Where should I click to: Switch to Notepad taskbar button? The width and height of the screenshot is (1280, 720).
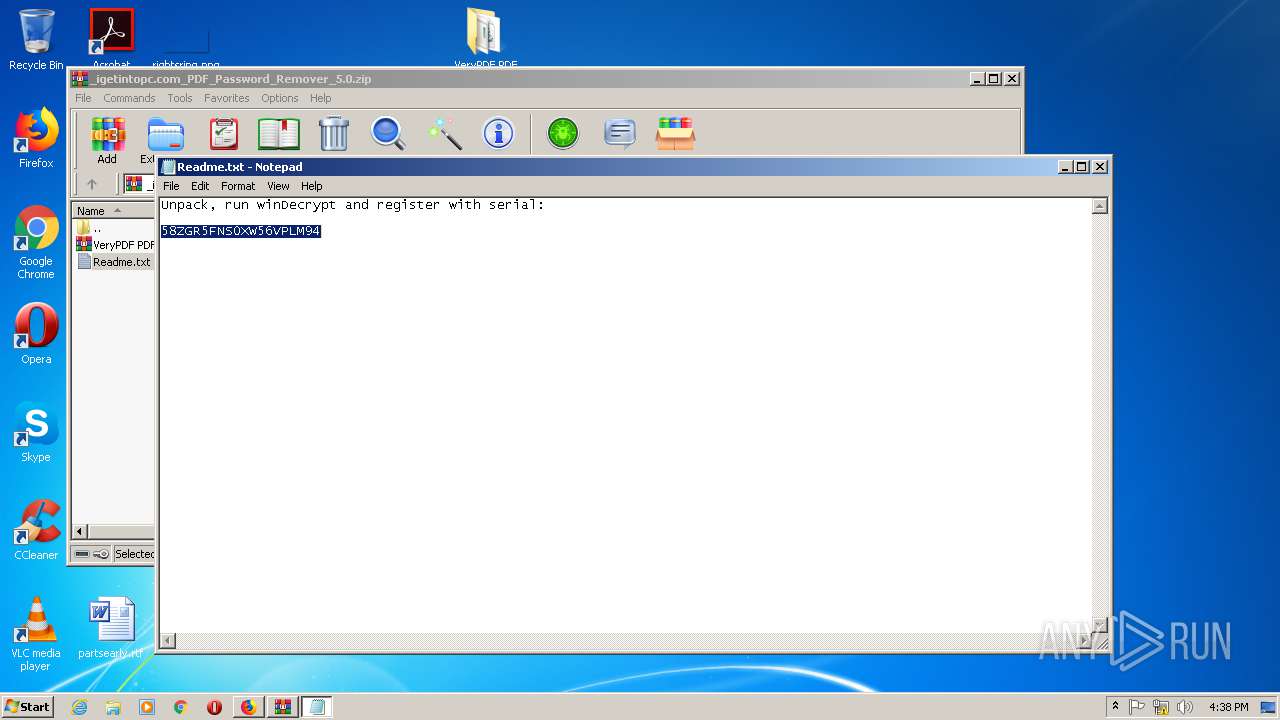tap(317, 707)
